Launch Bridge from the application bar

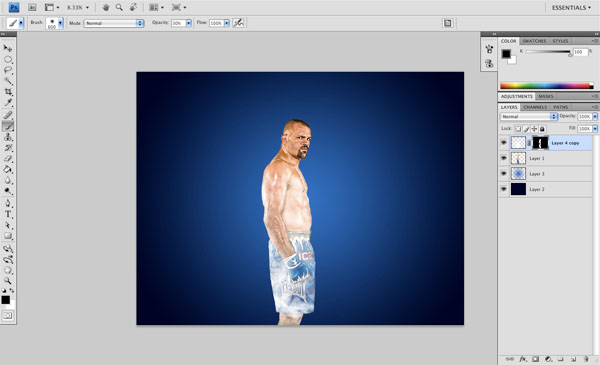(x=32, y=7)
